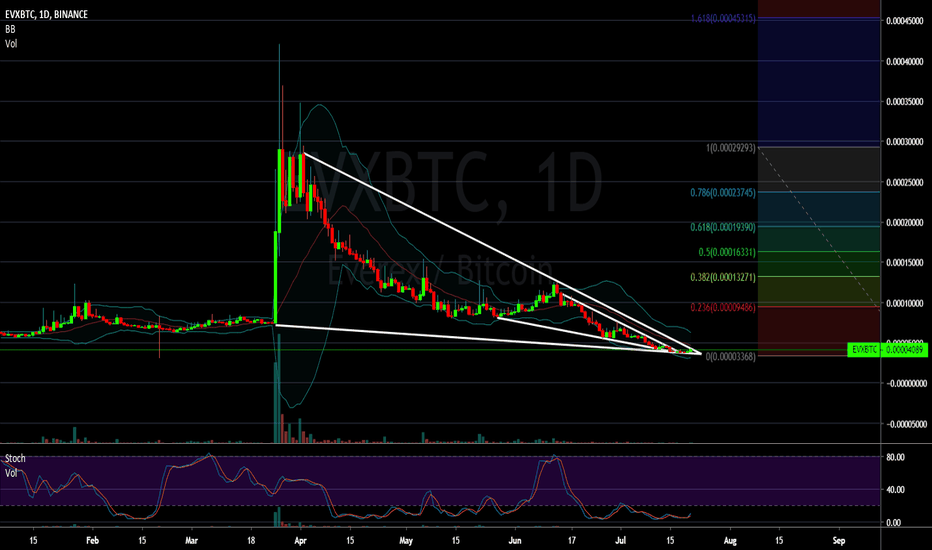This screenshot has width=932, height=550.
Task: Click -0.00000000 on the price axis
Action: (x=906, y=384)
